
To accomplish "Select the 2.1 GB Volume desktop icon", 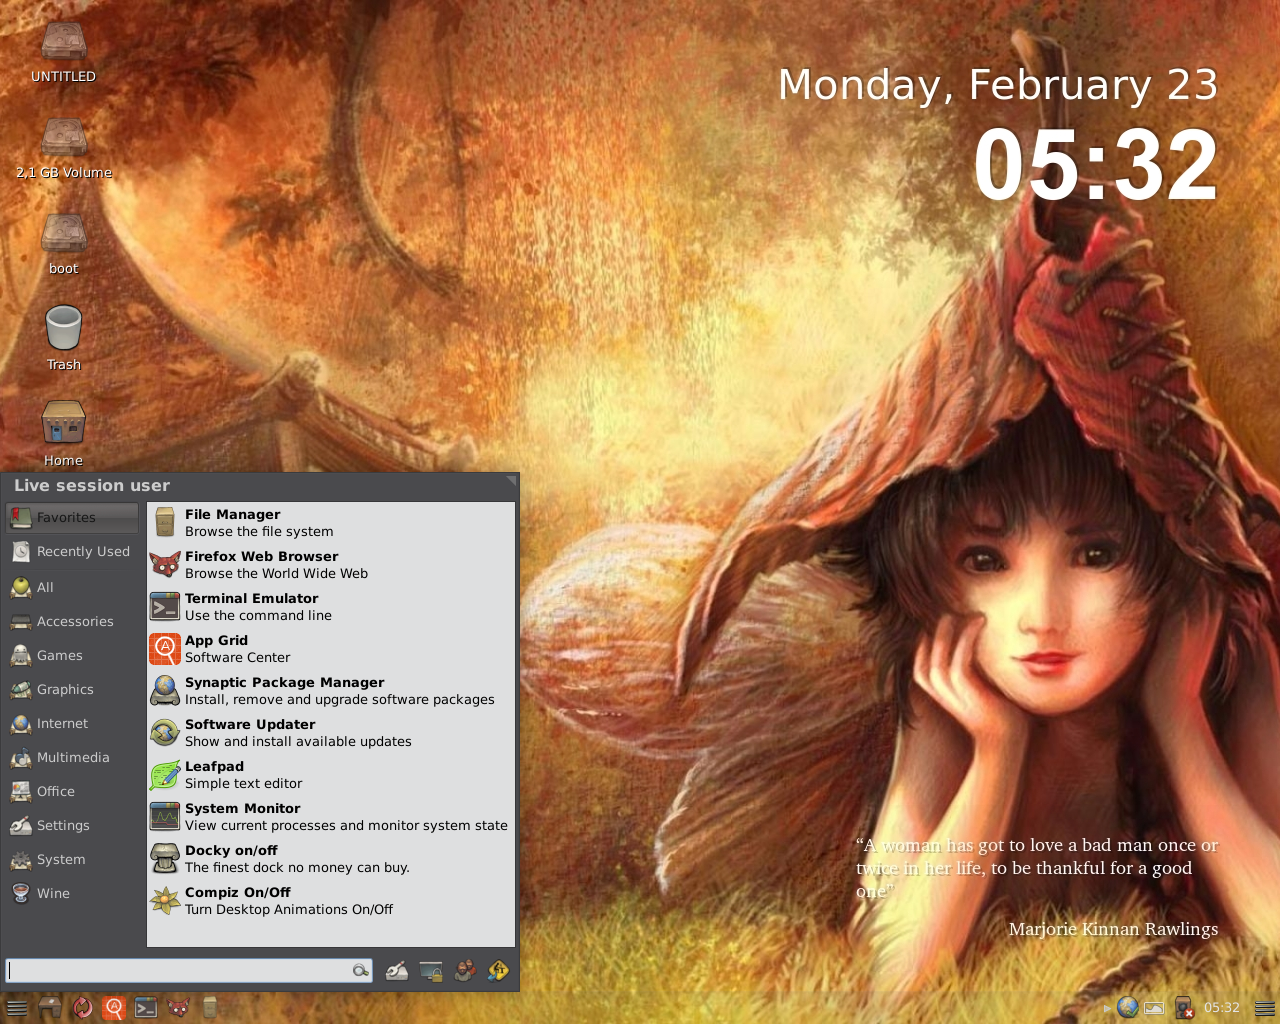I will [64, 148].
